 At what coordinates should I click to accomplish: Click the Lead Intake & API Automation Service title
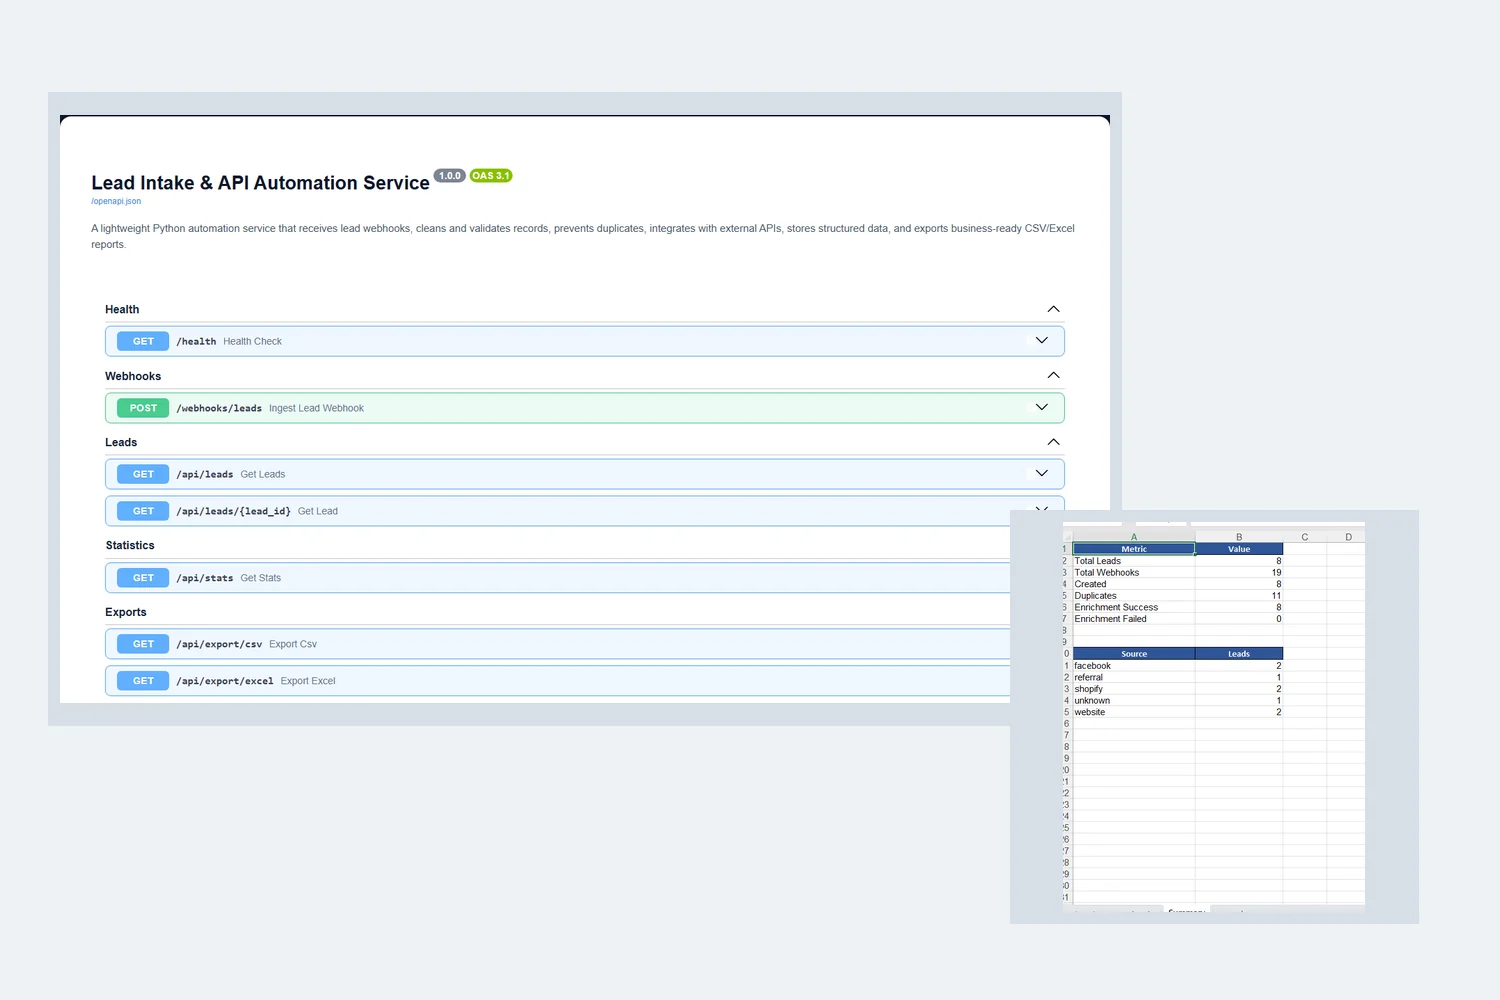[260, 183]
